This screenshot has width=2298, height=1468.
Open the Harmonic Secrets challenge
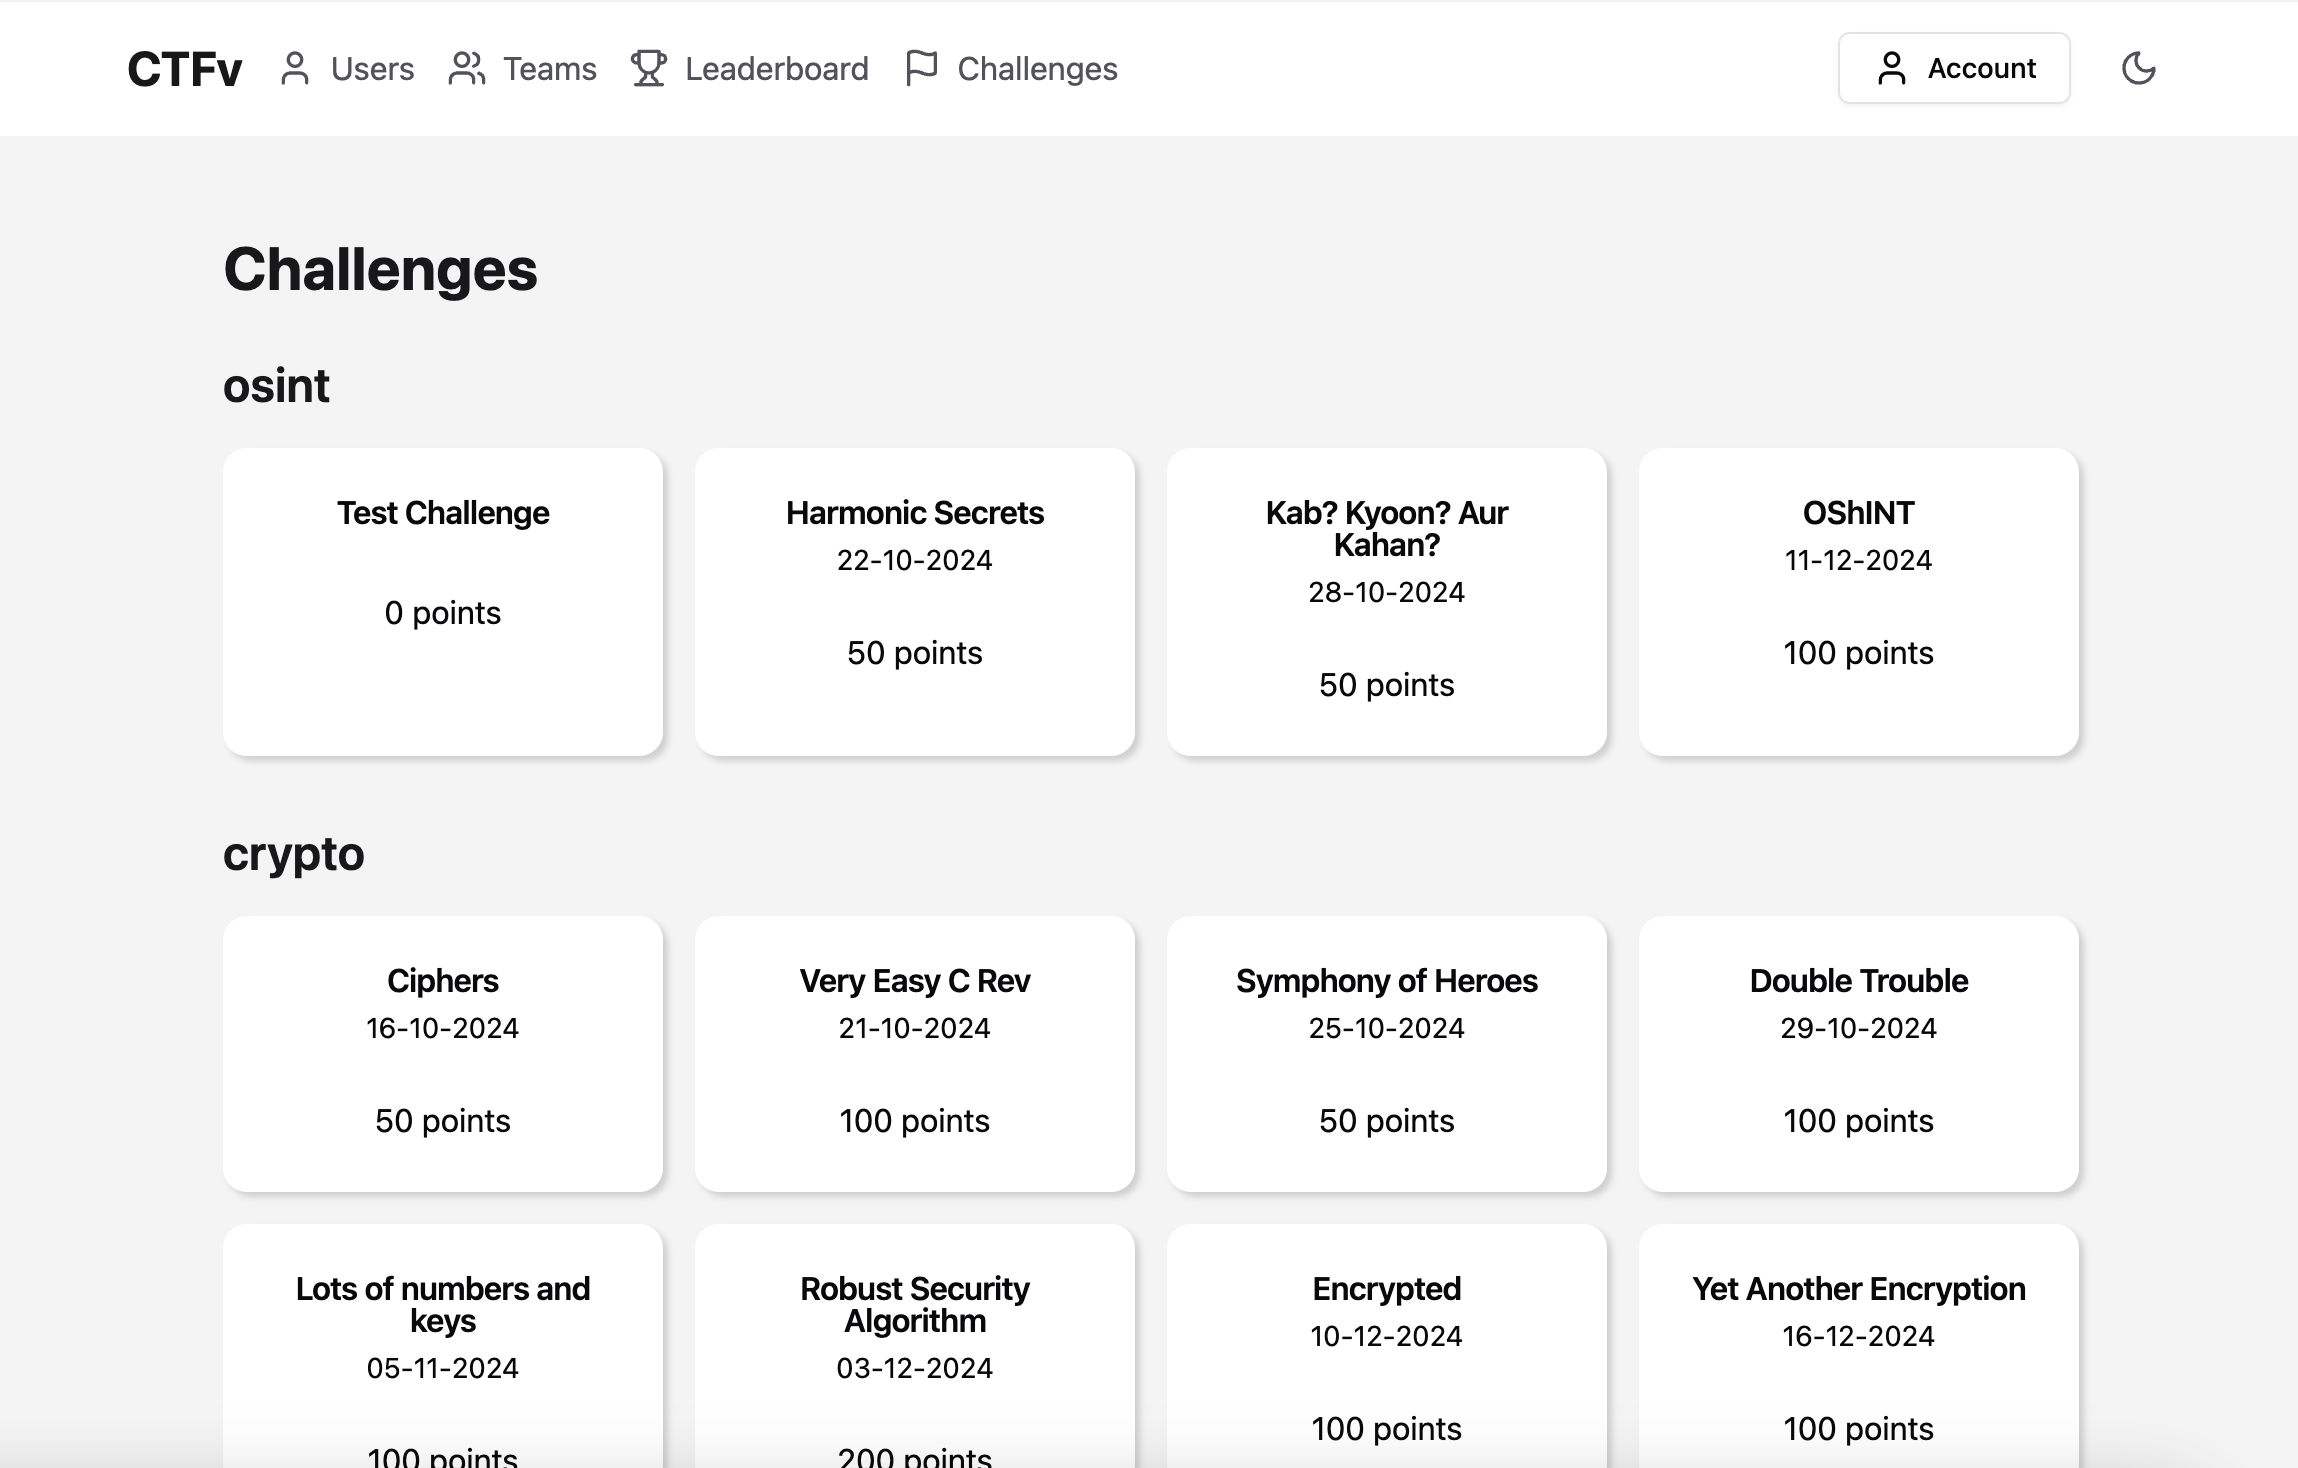tap(914, 601)
